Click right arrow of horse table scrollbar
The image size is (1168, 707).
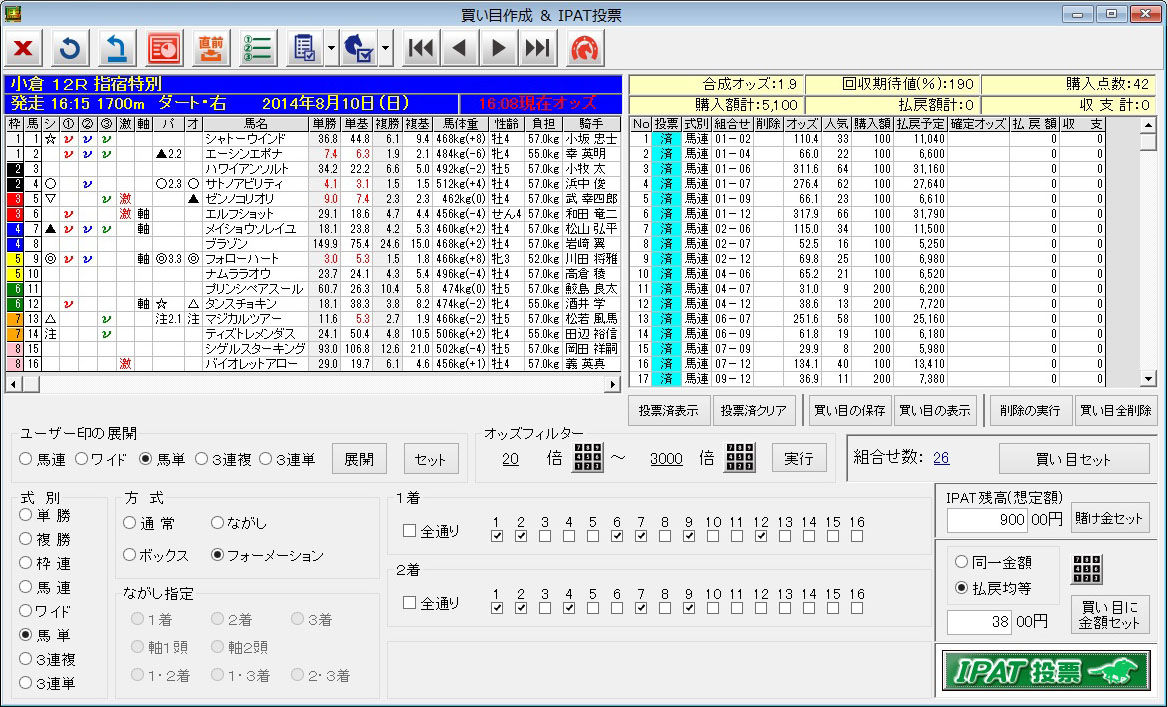point(612,384)
